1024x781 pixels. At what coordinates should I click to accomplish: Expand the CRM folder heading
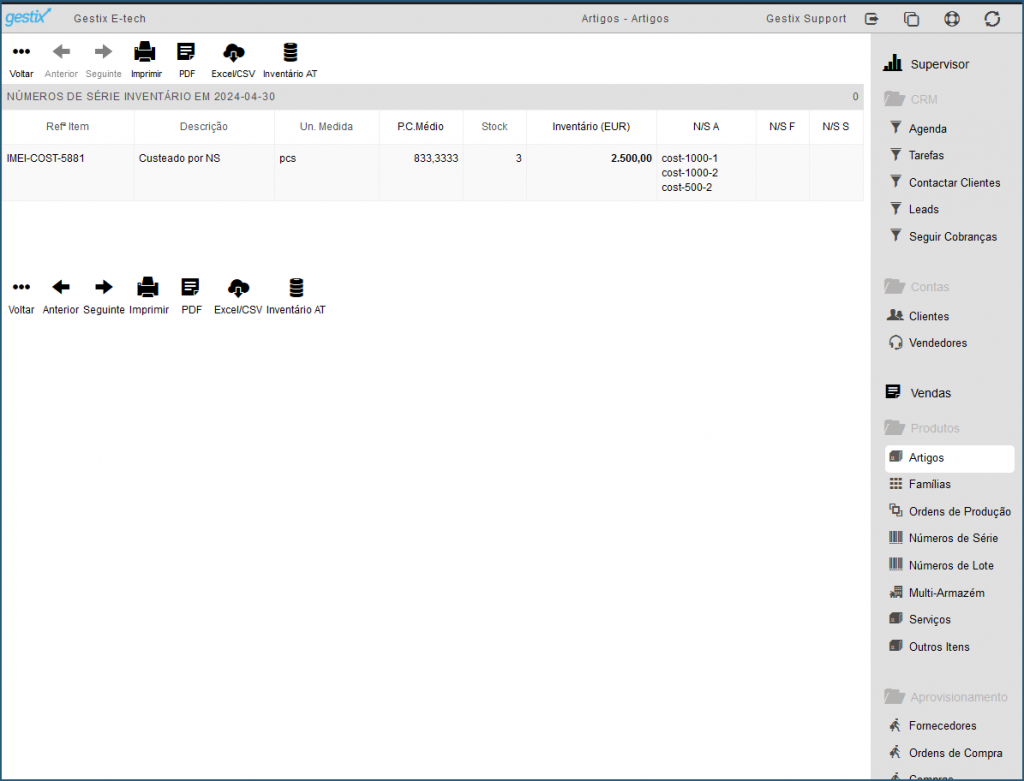click(910, 99)
